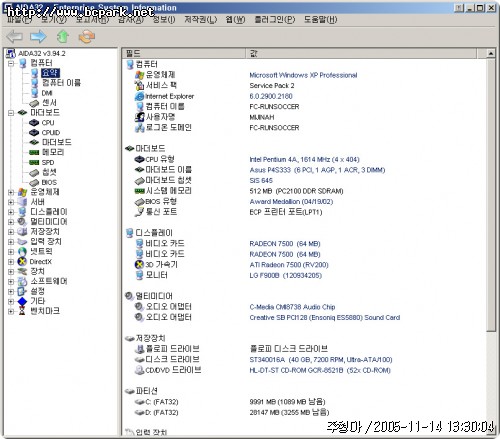
Task: Open the 도움말(H) menu
Action: coord(320,20)
